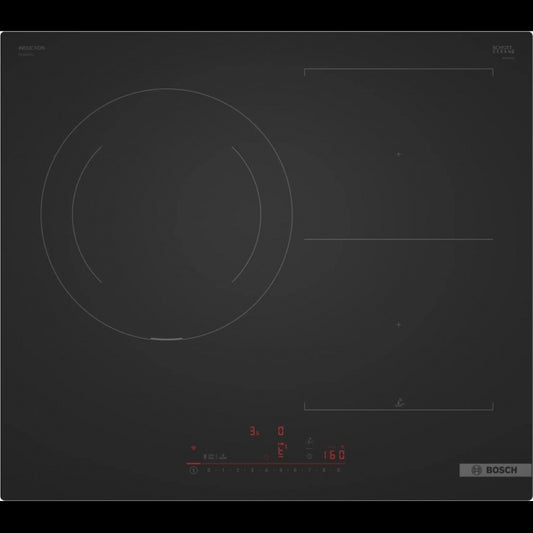This screenshot has width=533, height=533.
Task: Select the left zone display showing 3
Action: [x=254, y=431]
